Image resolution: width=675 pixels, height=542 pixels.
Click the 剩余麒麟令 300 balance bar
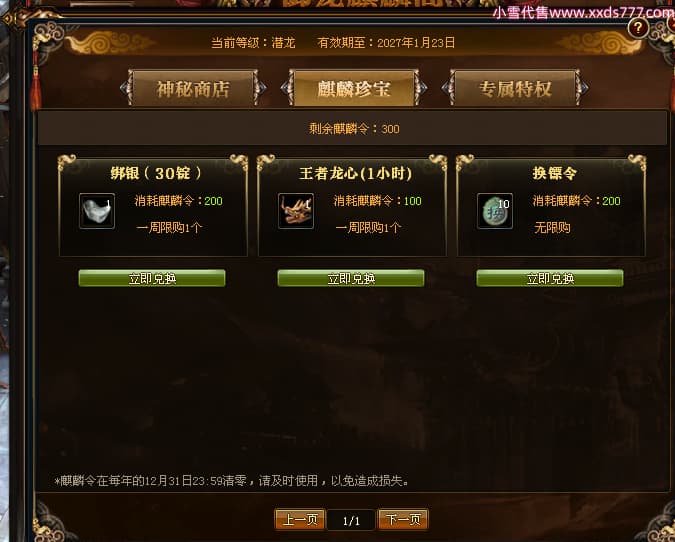point(353,128)
